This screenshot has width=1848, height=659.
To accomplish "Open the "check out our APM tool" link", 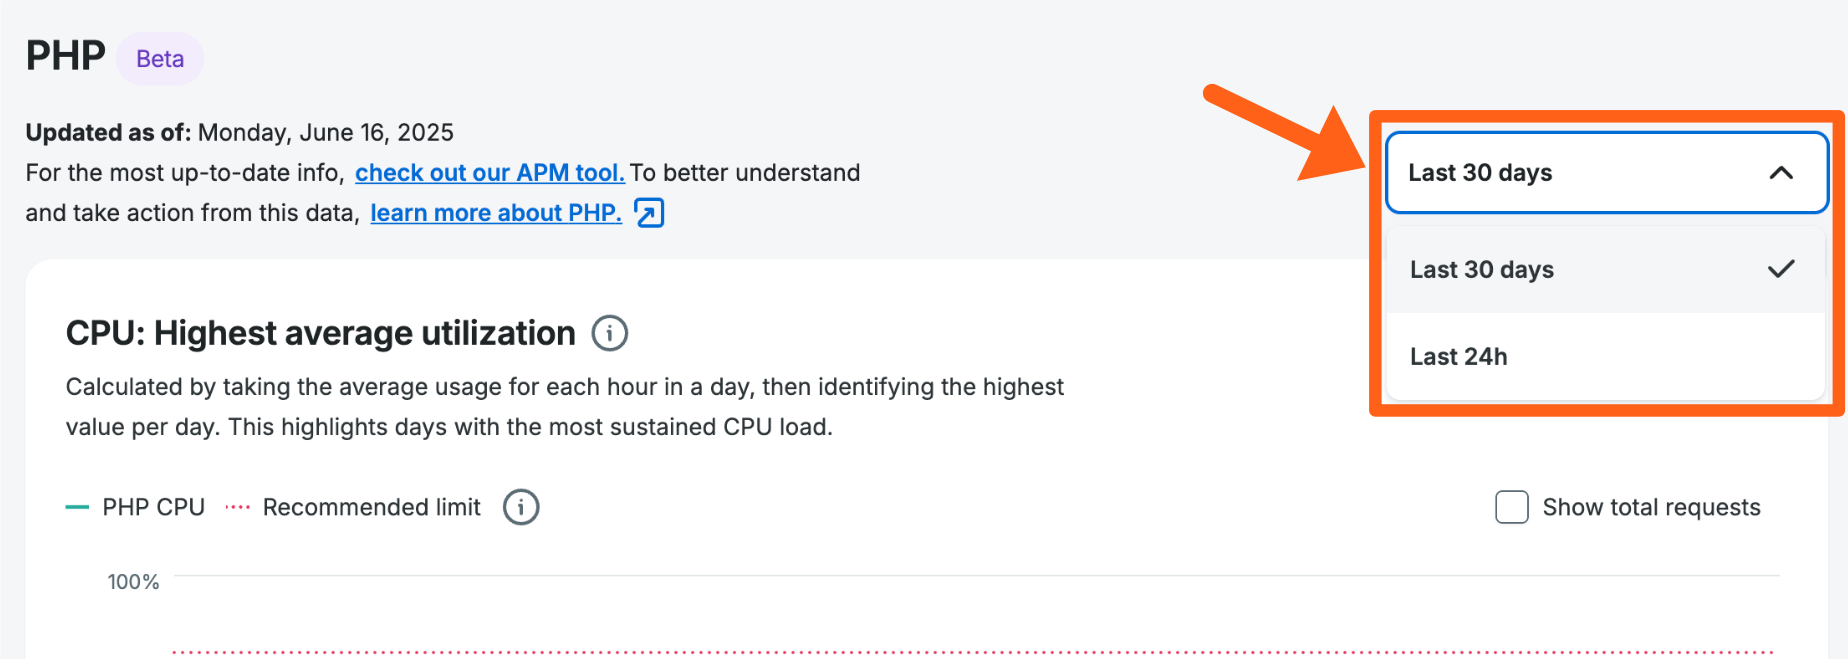I will pyautogui.click(x=490, y=173).
